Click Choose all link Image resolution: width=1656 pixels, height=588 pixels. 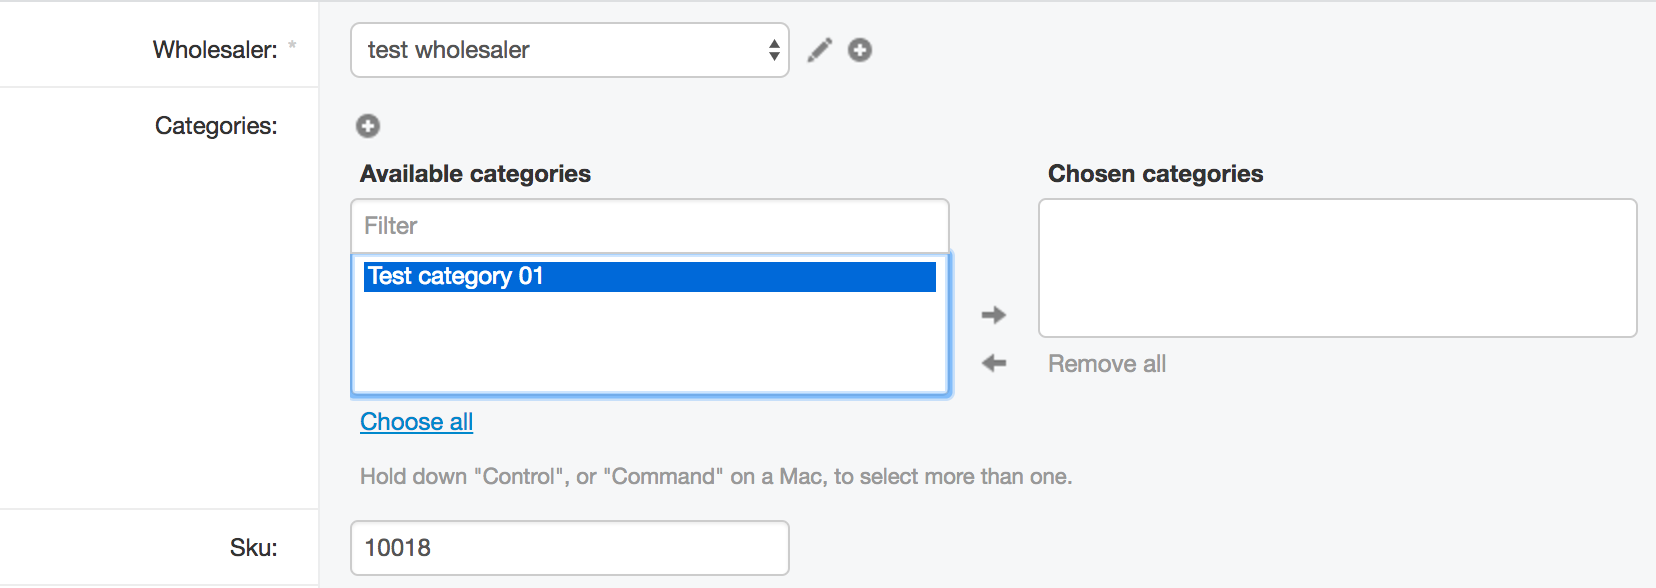(x=417, y=422)
